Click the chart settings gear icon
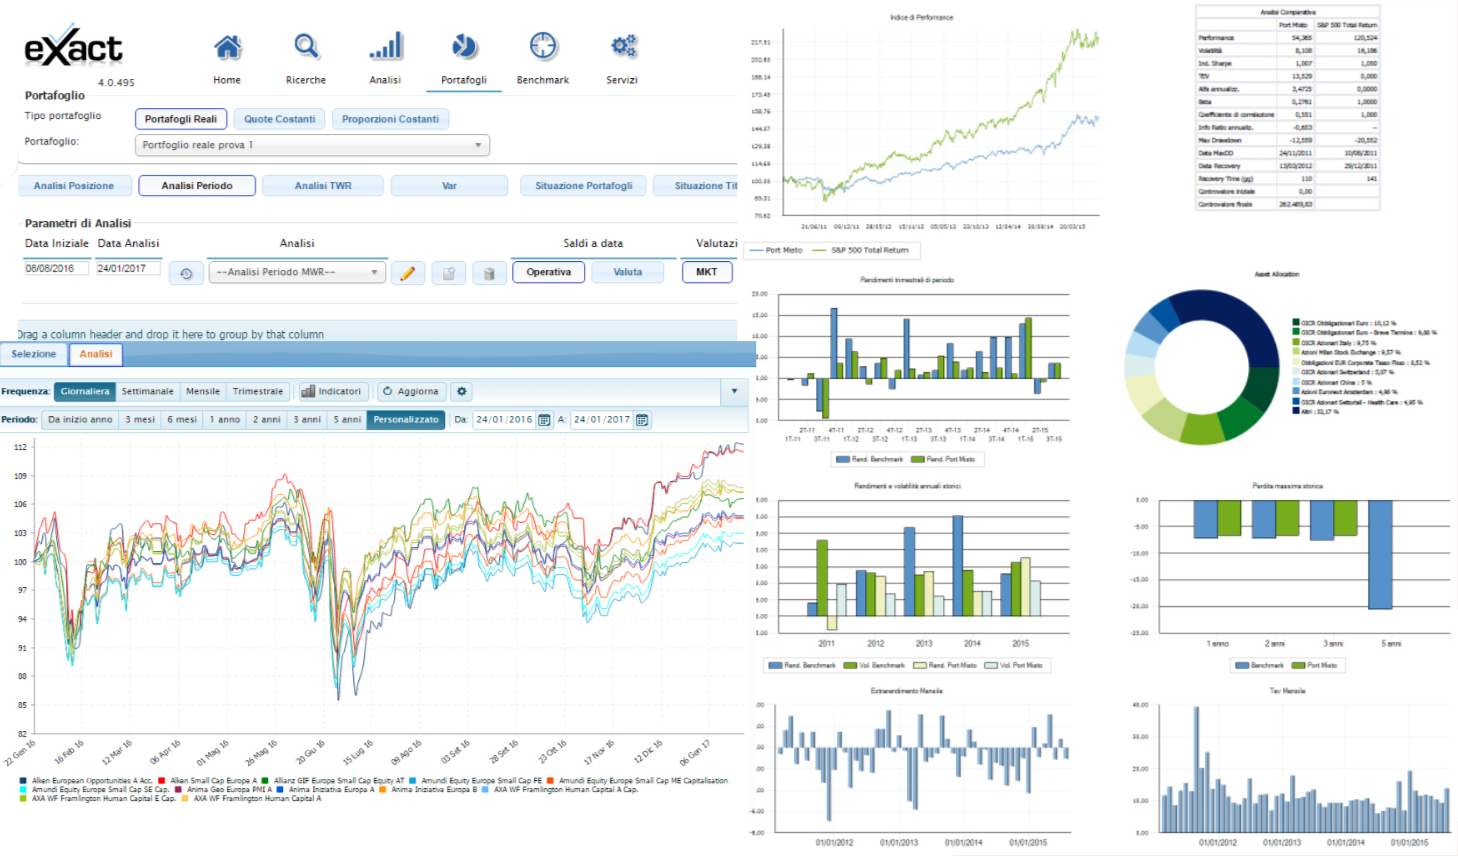Image resolution: width=1458 pixels, height=856 pixels. 461,392
